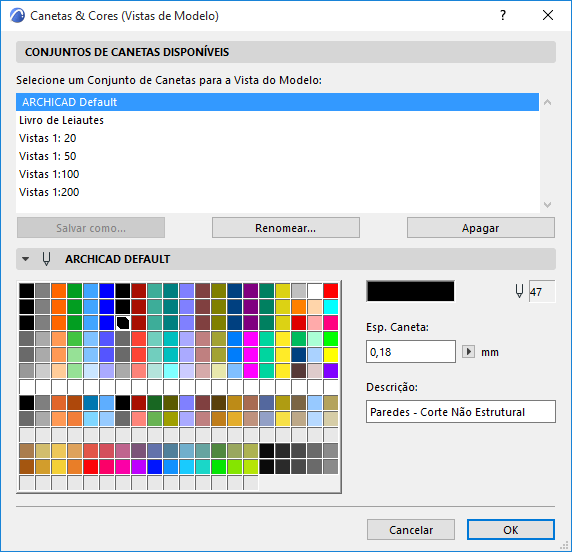Select the ARCHICAD Default pen set

[x=277, y=102]
